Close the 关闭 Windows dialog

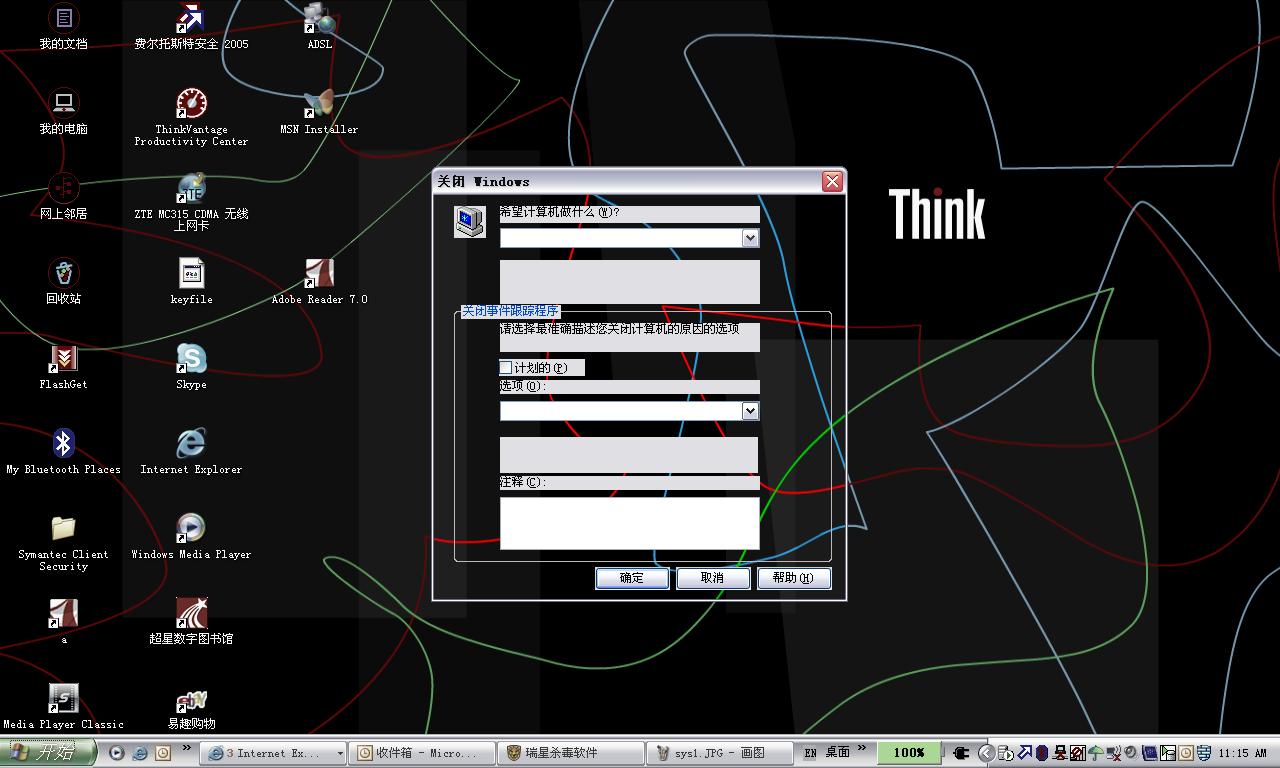coord(832,181)
